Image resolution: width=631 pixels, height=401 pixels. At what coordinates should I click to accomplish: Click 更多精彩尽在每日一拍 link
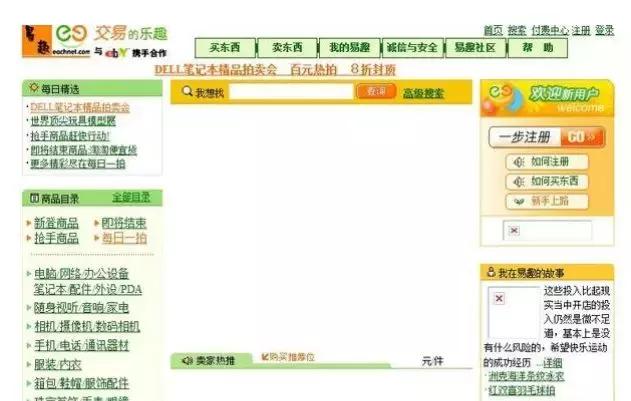pyautogui.click(x=78, y=163)
